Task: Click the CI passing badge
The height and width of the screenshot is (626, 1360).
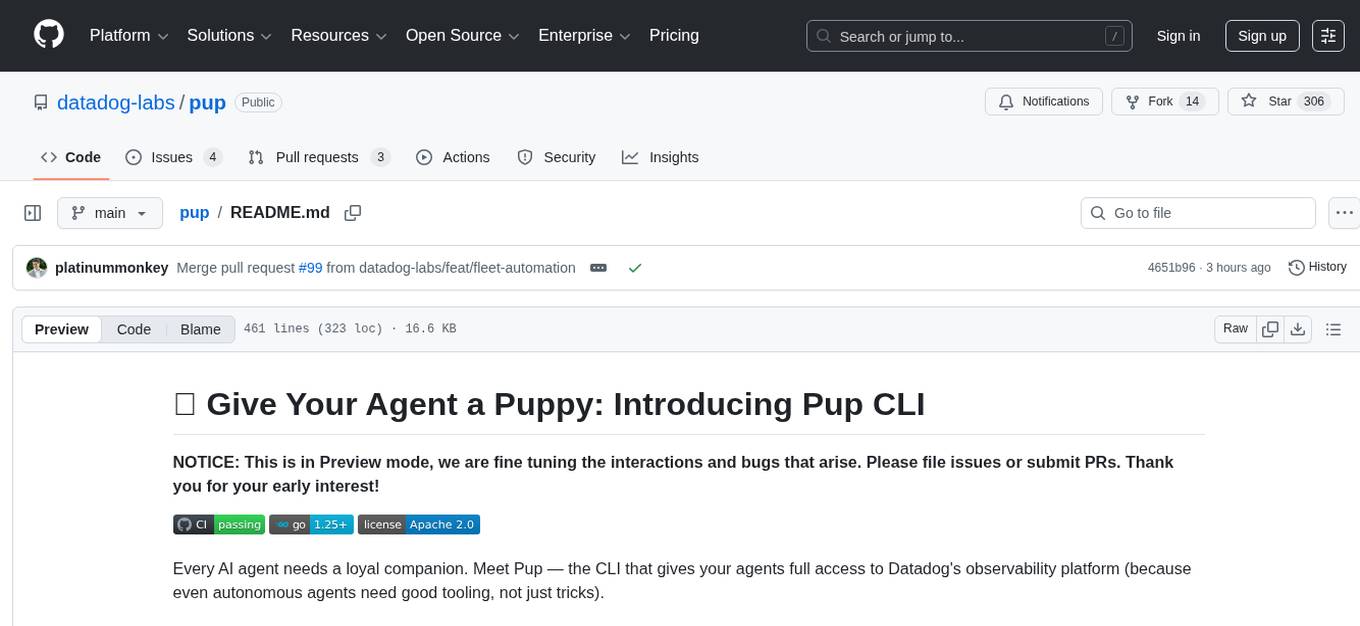Action: (218, 523)
